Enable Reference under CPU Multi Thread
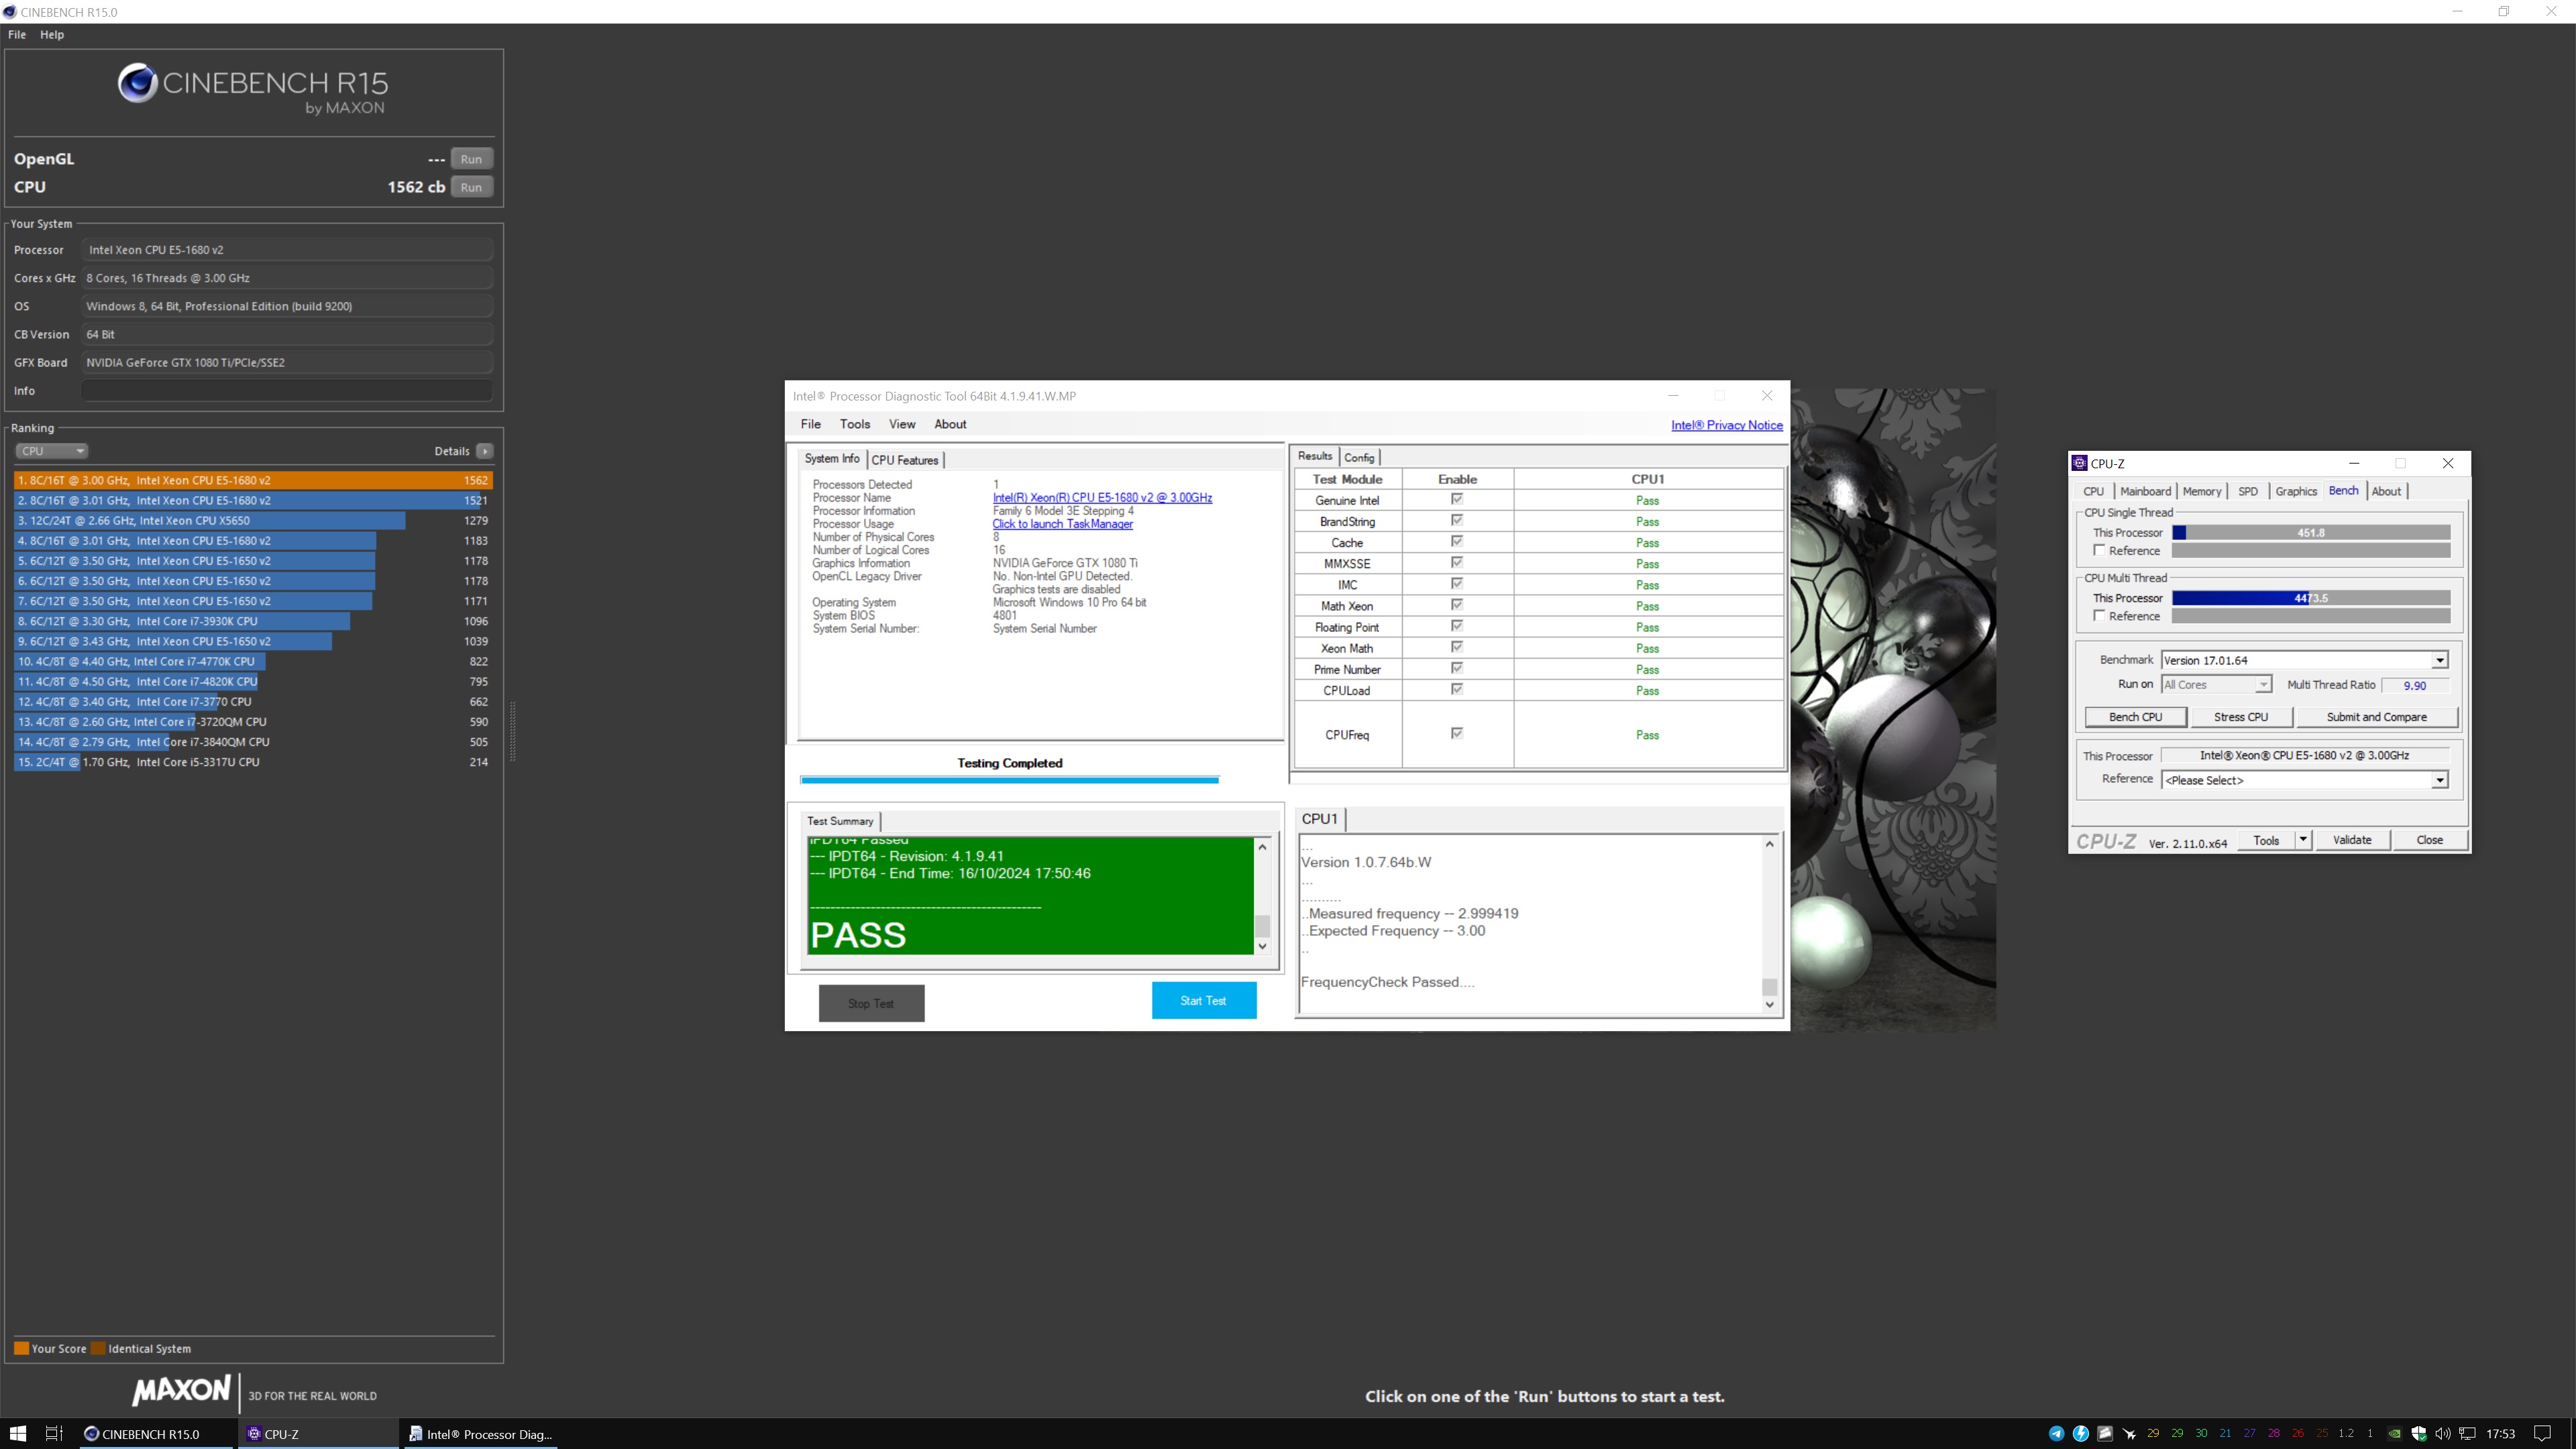The height and width of the screenshot is (1449, 2576). [2100, 615]
